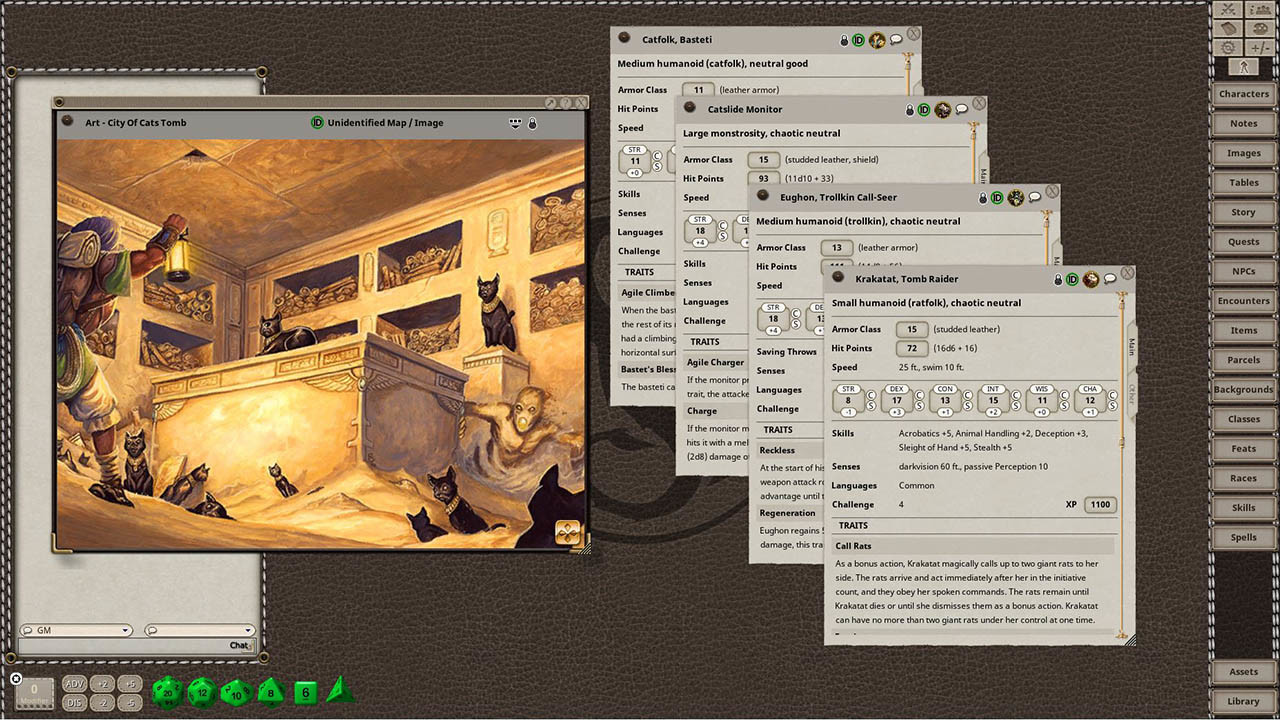This screenshot has width=1280, height=720.
Task: Roll the green d20 die
Action: (x=167, y=692)
